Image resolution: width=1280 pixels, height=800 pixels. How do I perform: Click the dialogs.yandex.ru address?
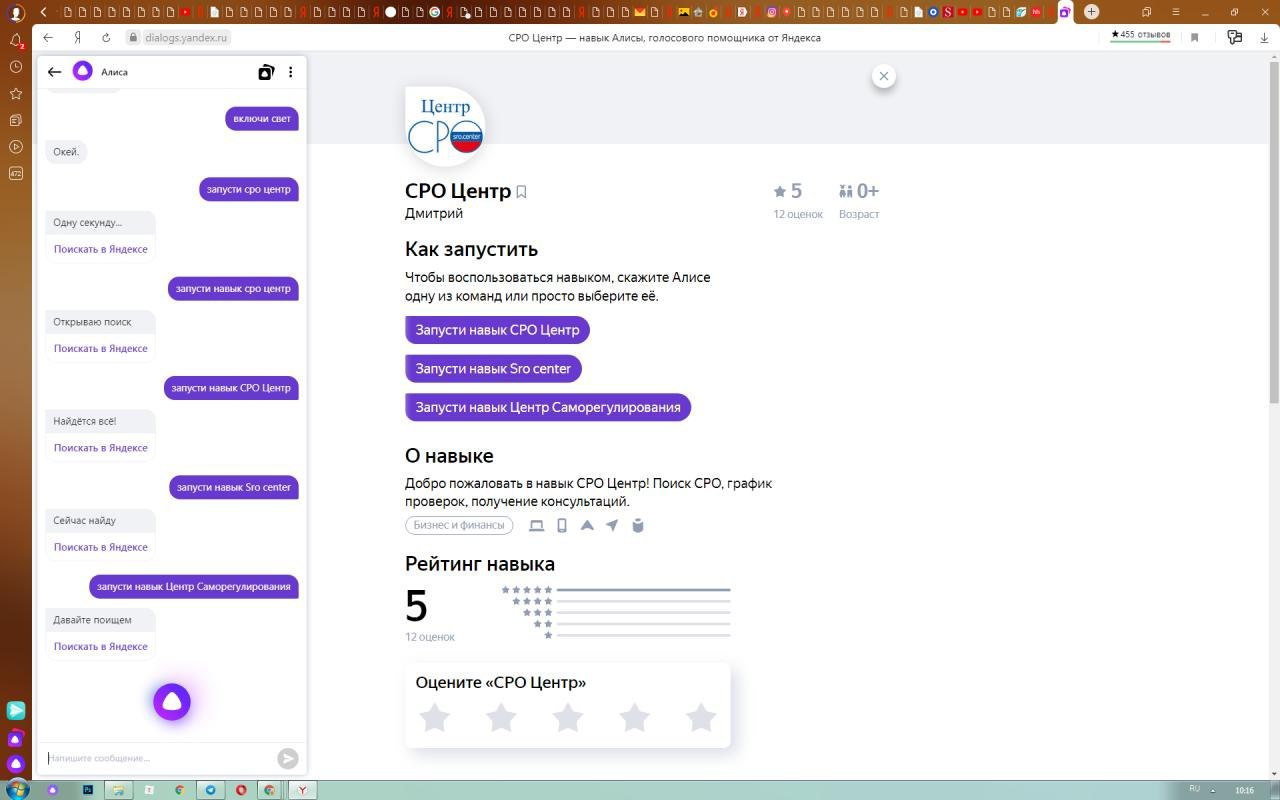point(186,37)
